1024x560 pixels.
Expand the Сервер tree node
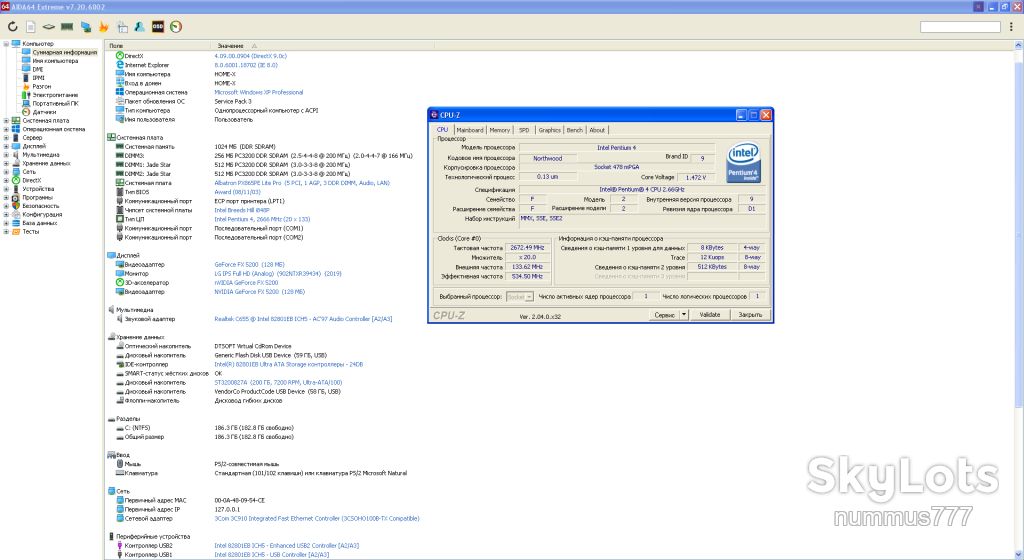[6, 138]
